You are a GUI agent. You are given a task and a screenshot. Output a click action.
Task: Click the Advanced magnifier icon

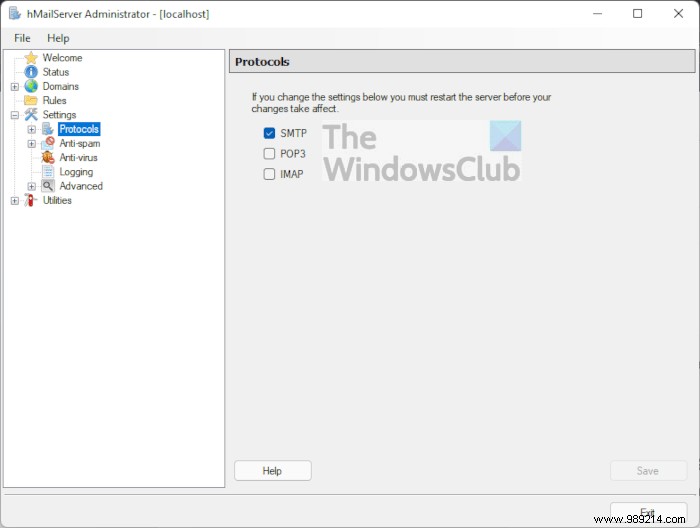(48, 186)
